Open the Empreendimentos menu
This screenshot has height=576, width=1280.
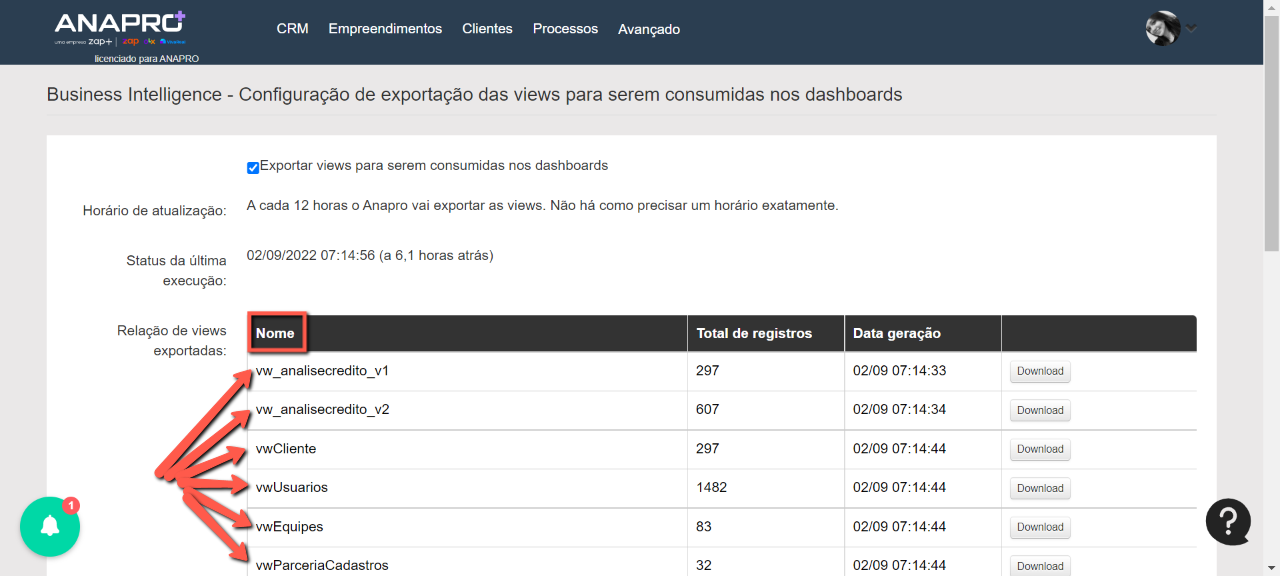[x=385, y=29]
